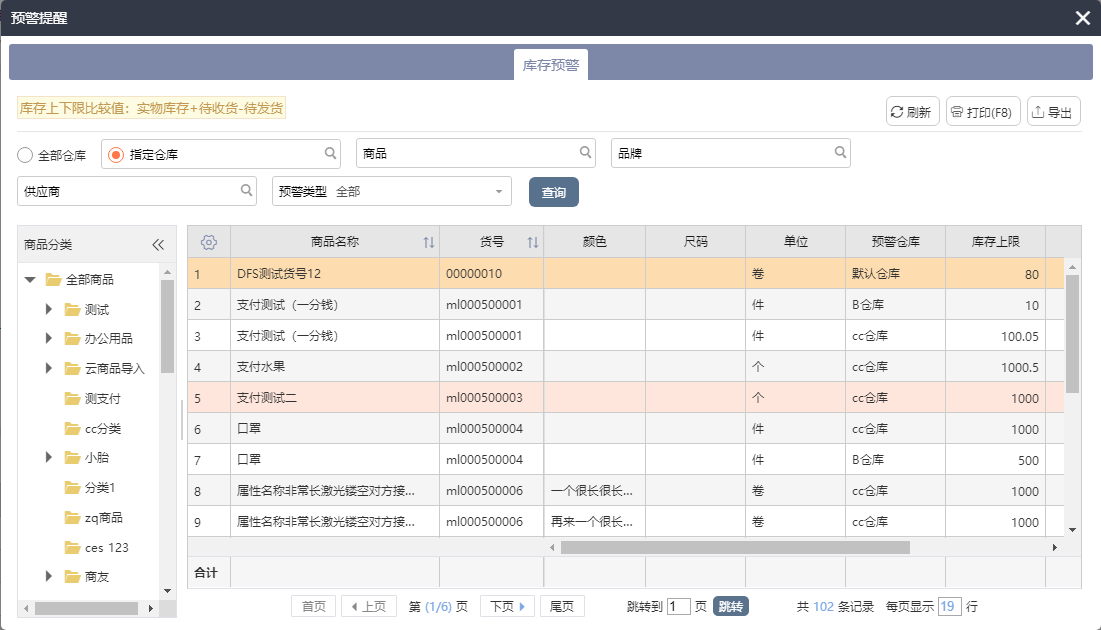Expand the 办公用品 category node

click(x=48, y=339)
